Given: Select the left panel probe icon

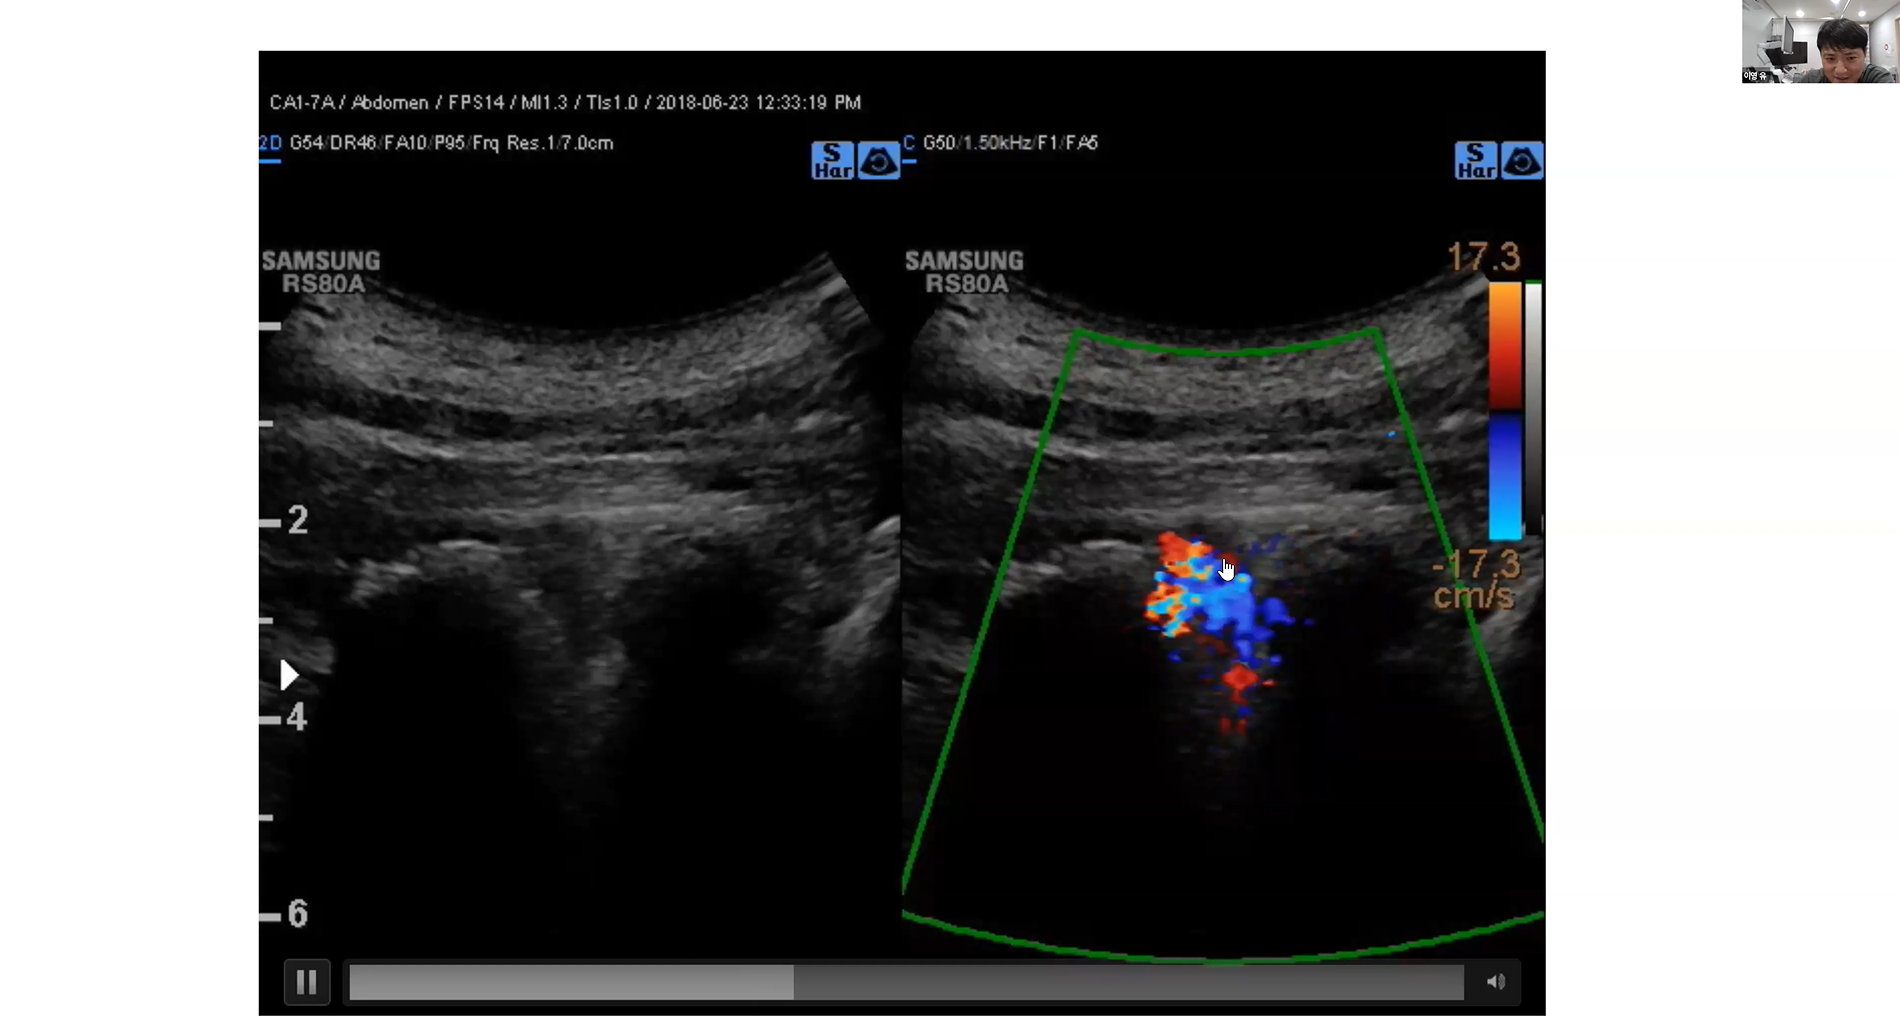Looking at the screenshot, I should 879,160.
